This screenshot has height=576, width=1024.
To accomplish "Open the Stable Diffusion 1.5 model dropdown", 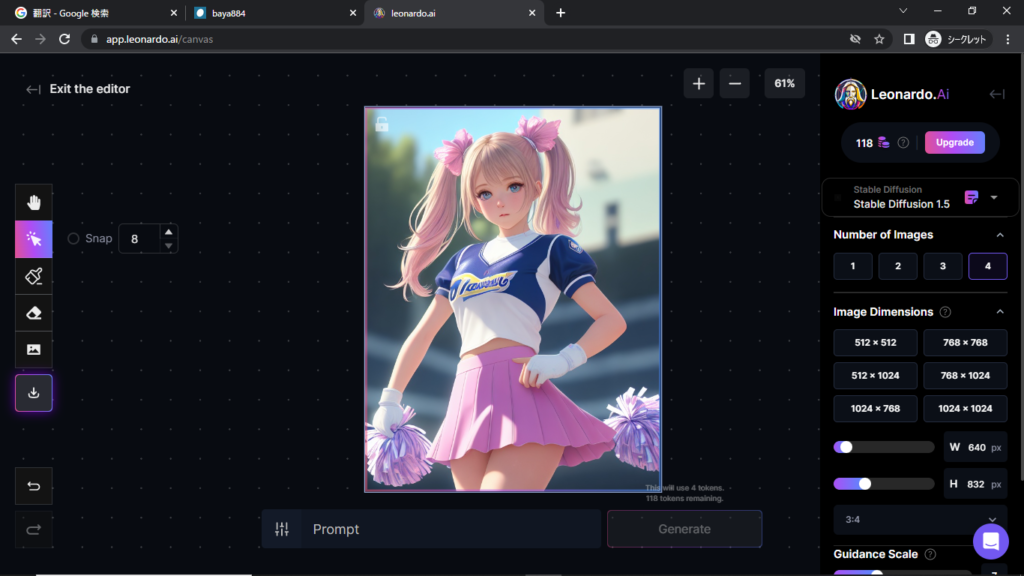I will click(993, 198).
